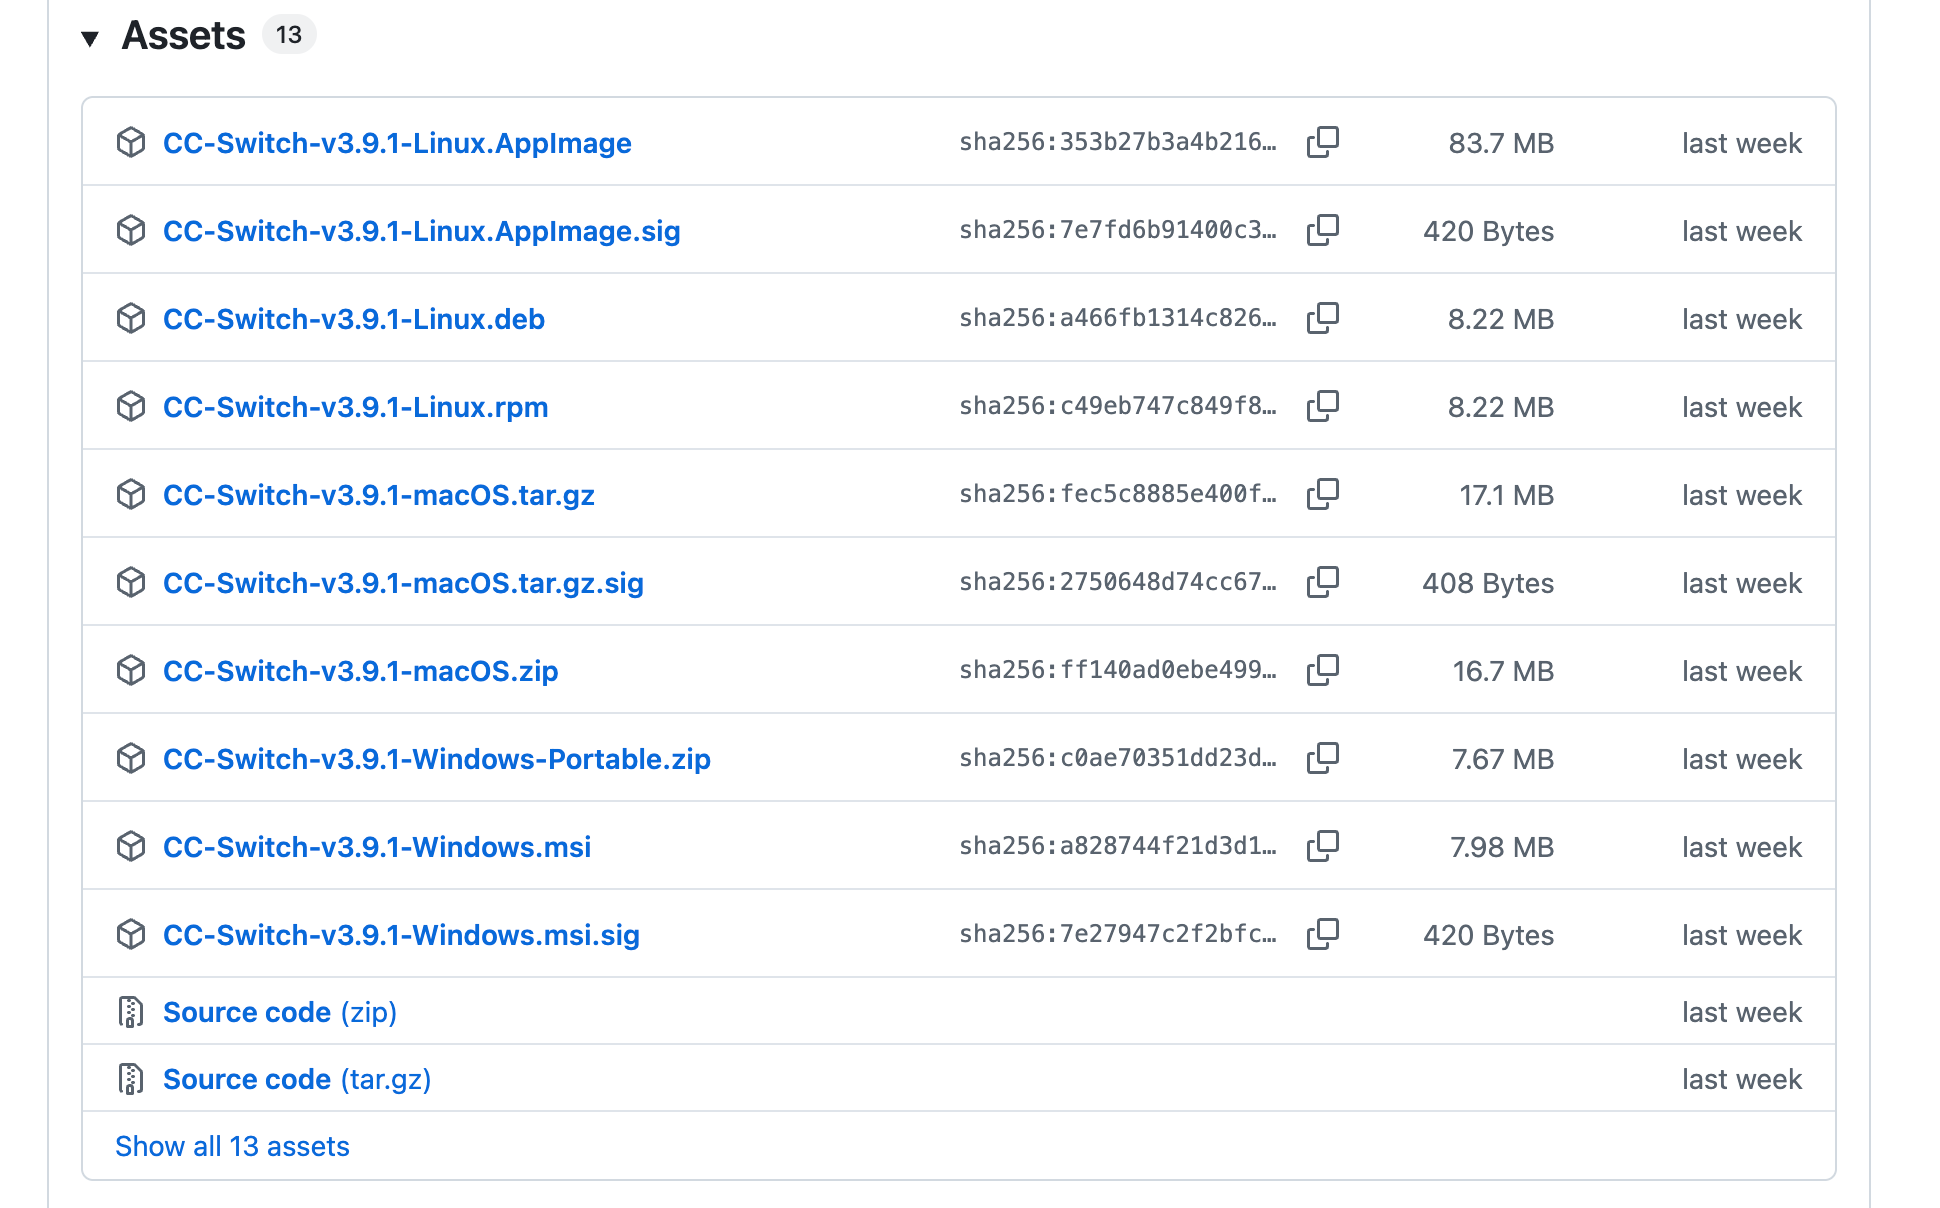The height and width of the screenshot is (1208, 1940).
Task: Download the Windows.msi installer
Action: [376, 847]
